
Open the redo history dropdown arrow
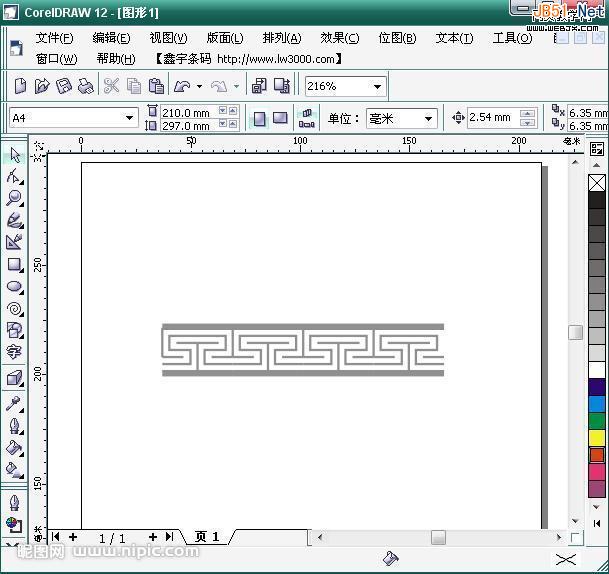pyautogui.click(x=236, y=86)
